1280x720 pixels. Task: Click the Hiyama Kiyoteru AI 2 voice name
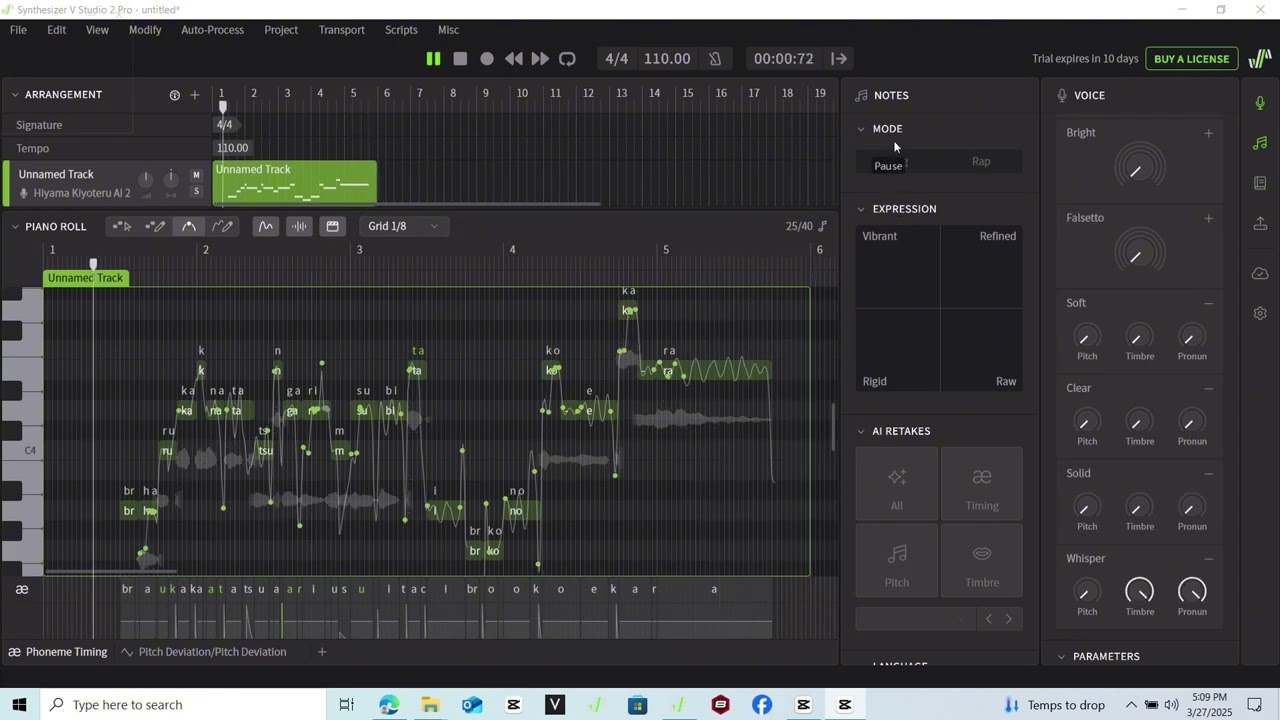[82, 193]
